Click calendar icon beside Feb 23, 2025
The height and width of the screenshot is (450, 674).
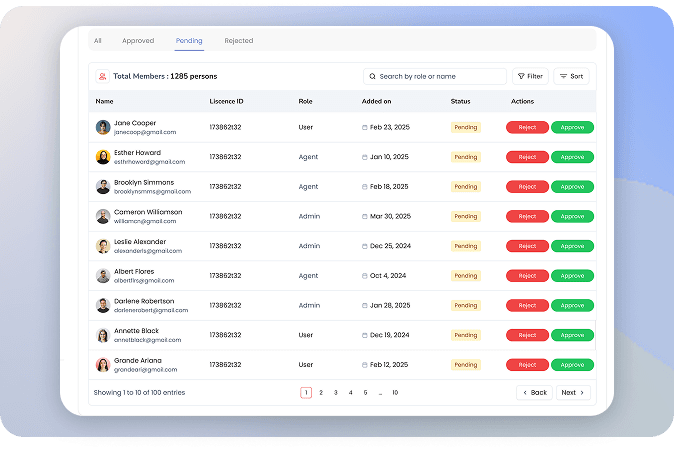(x=365, y=128)
